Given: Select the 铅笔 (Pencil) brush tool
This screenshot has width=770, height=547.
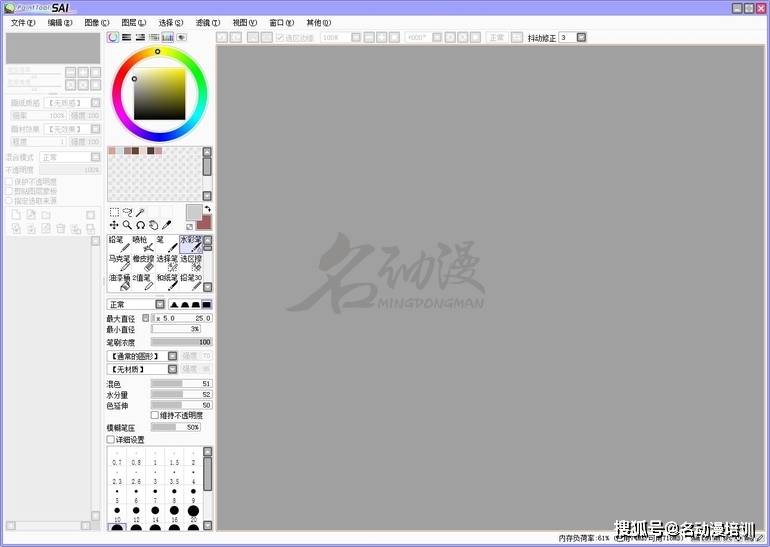Looking at the screenshot, I should click(118, 244).
